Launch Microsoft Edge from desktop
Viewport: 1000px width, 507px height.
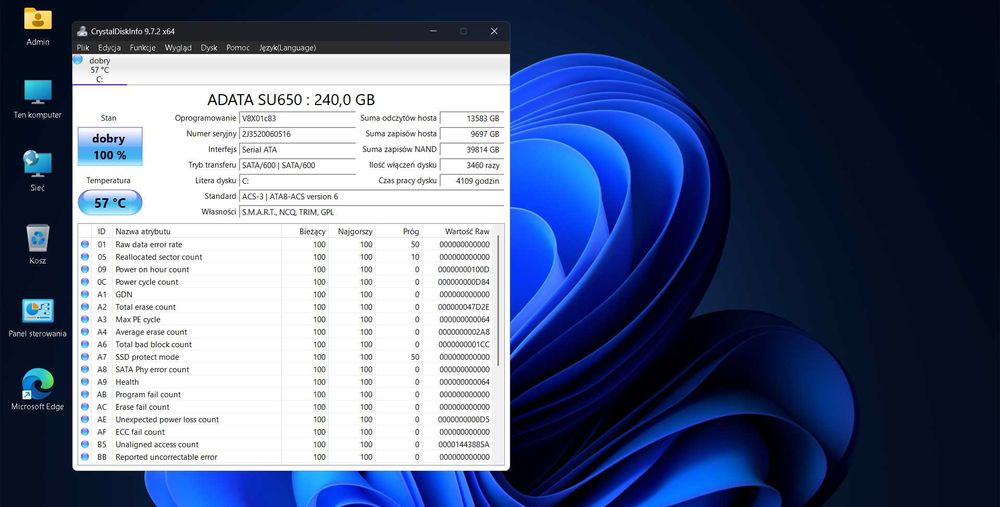click(38, 390)
